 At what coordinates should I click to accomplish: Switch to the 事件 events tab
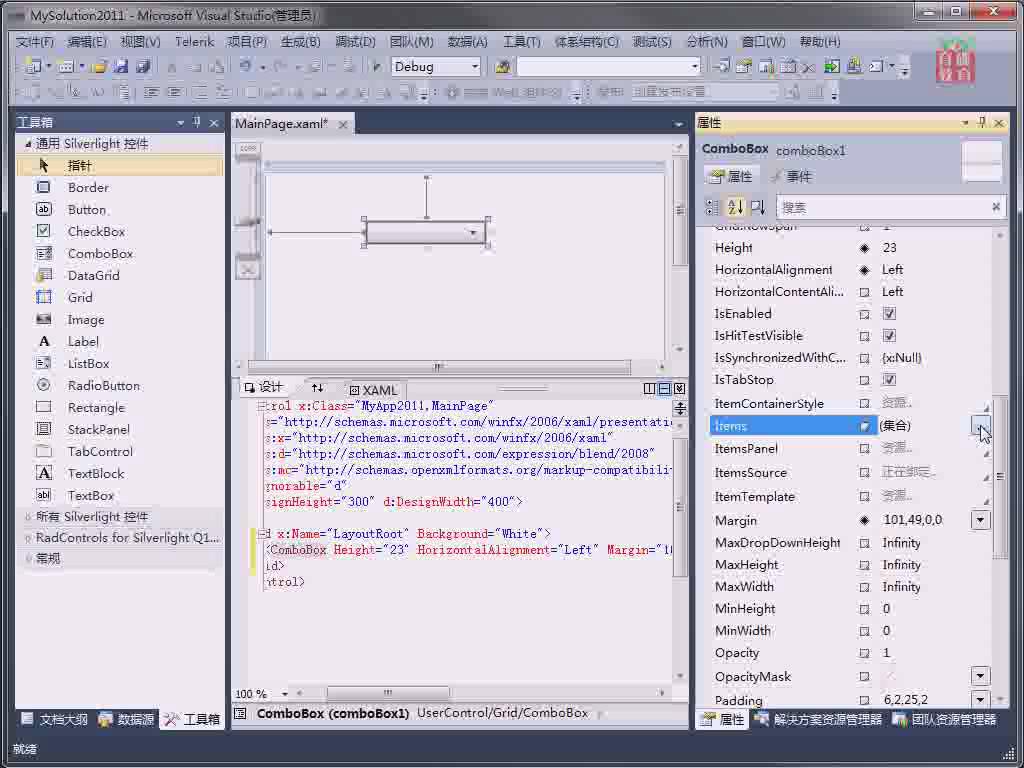coord(790,176)
